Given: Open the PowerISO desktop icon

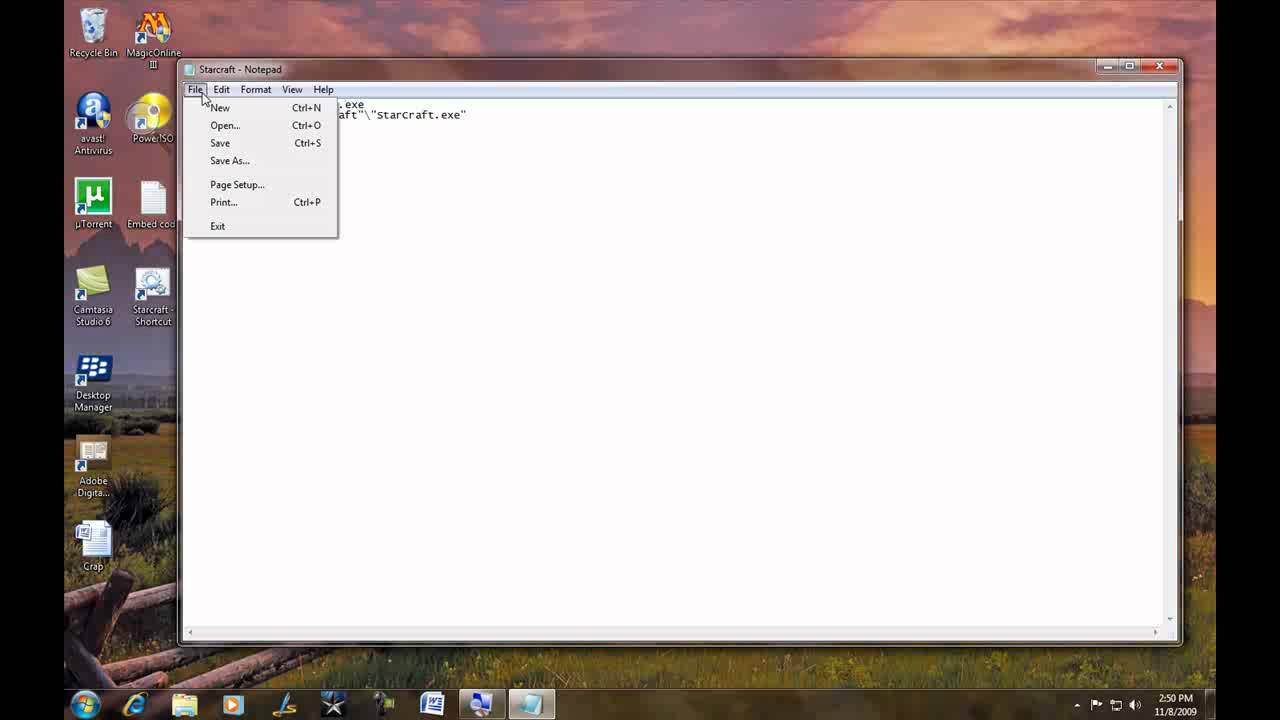Looking at the screenshot, I should [153, 118].
